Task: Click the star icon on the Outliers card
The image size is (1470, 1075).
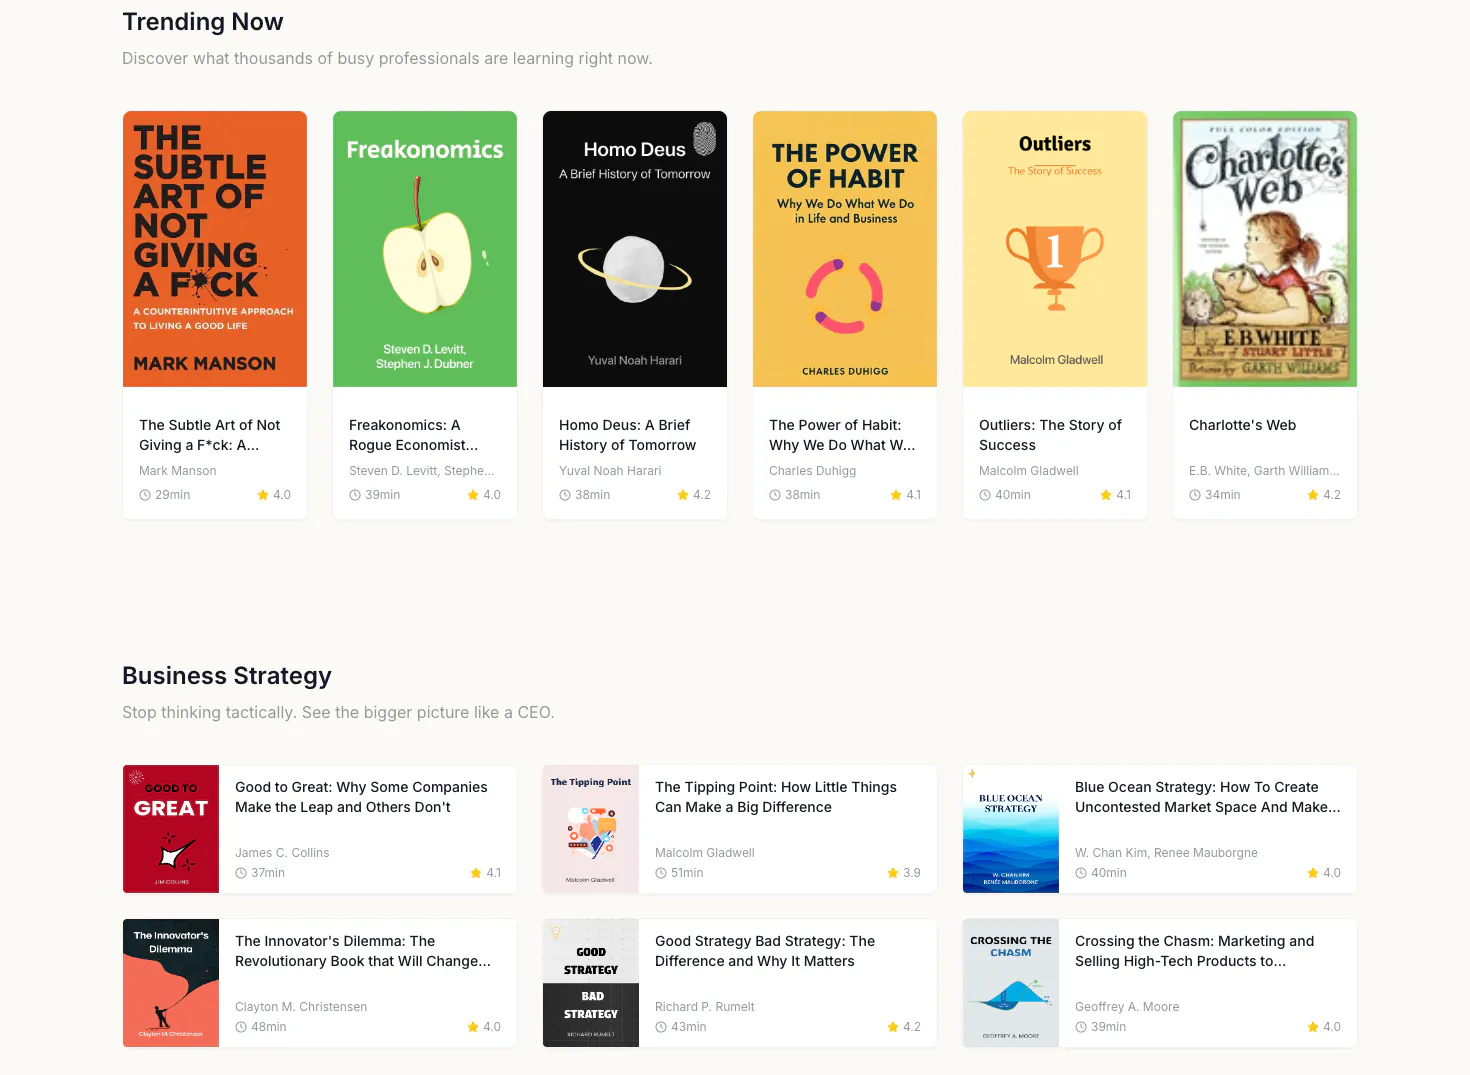Action: point(1106,495)
